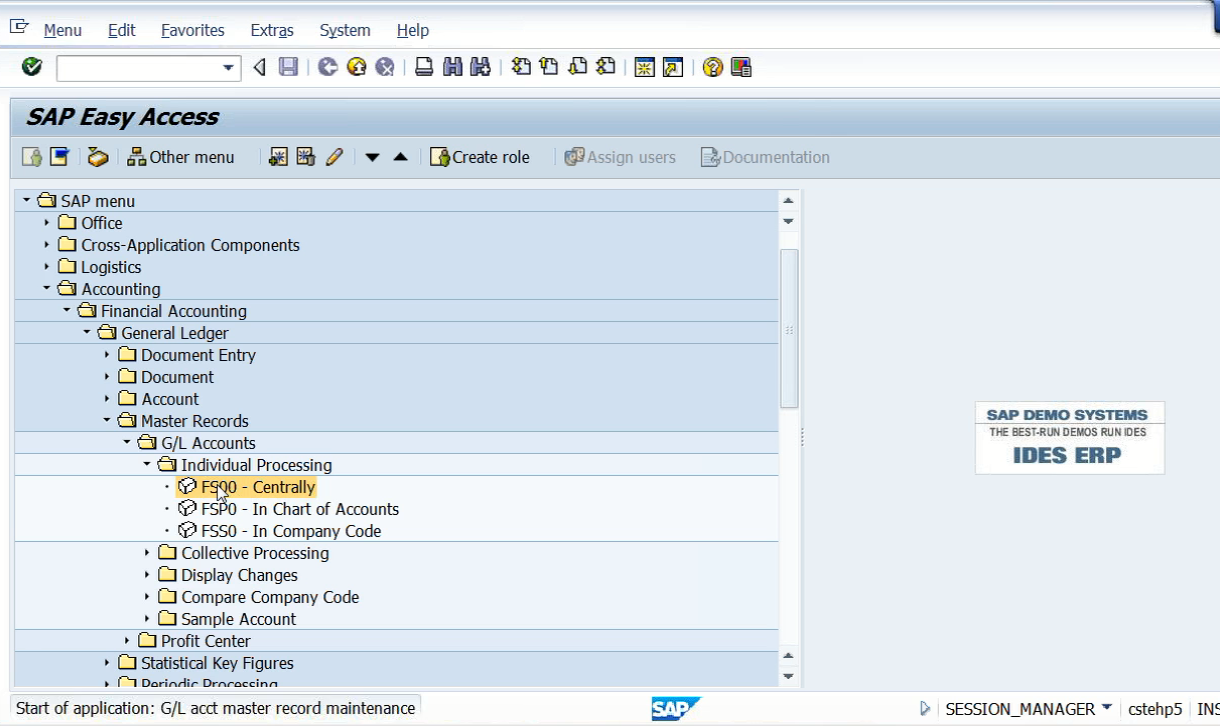The image size is (1220, 726).
Task: Open the Extras menu
Action: click(x=271, y=30)
